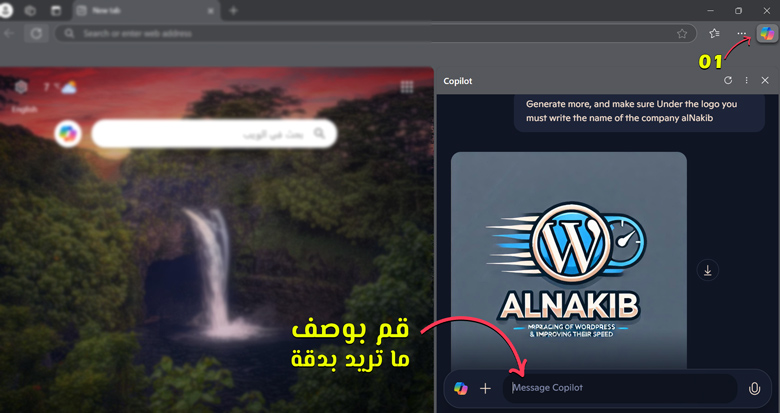The height and width of the screenshot is (413, 780).
Task: Go back with the back arrow
Action: pos(9,34)
